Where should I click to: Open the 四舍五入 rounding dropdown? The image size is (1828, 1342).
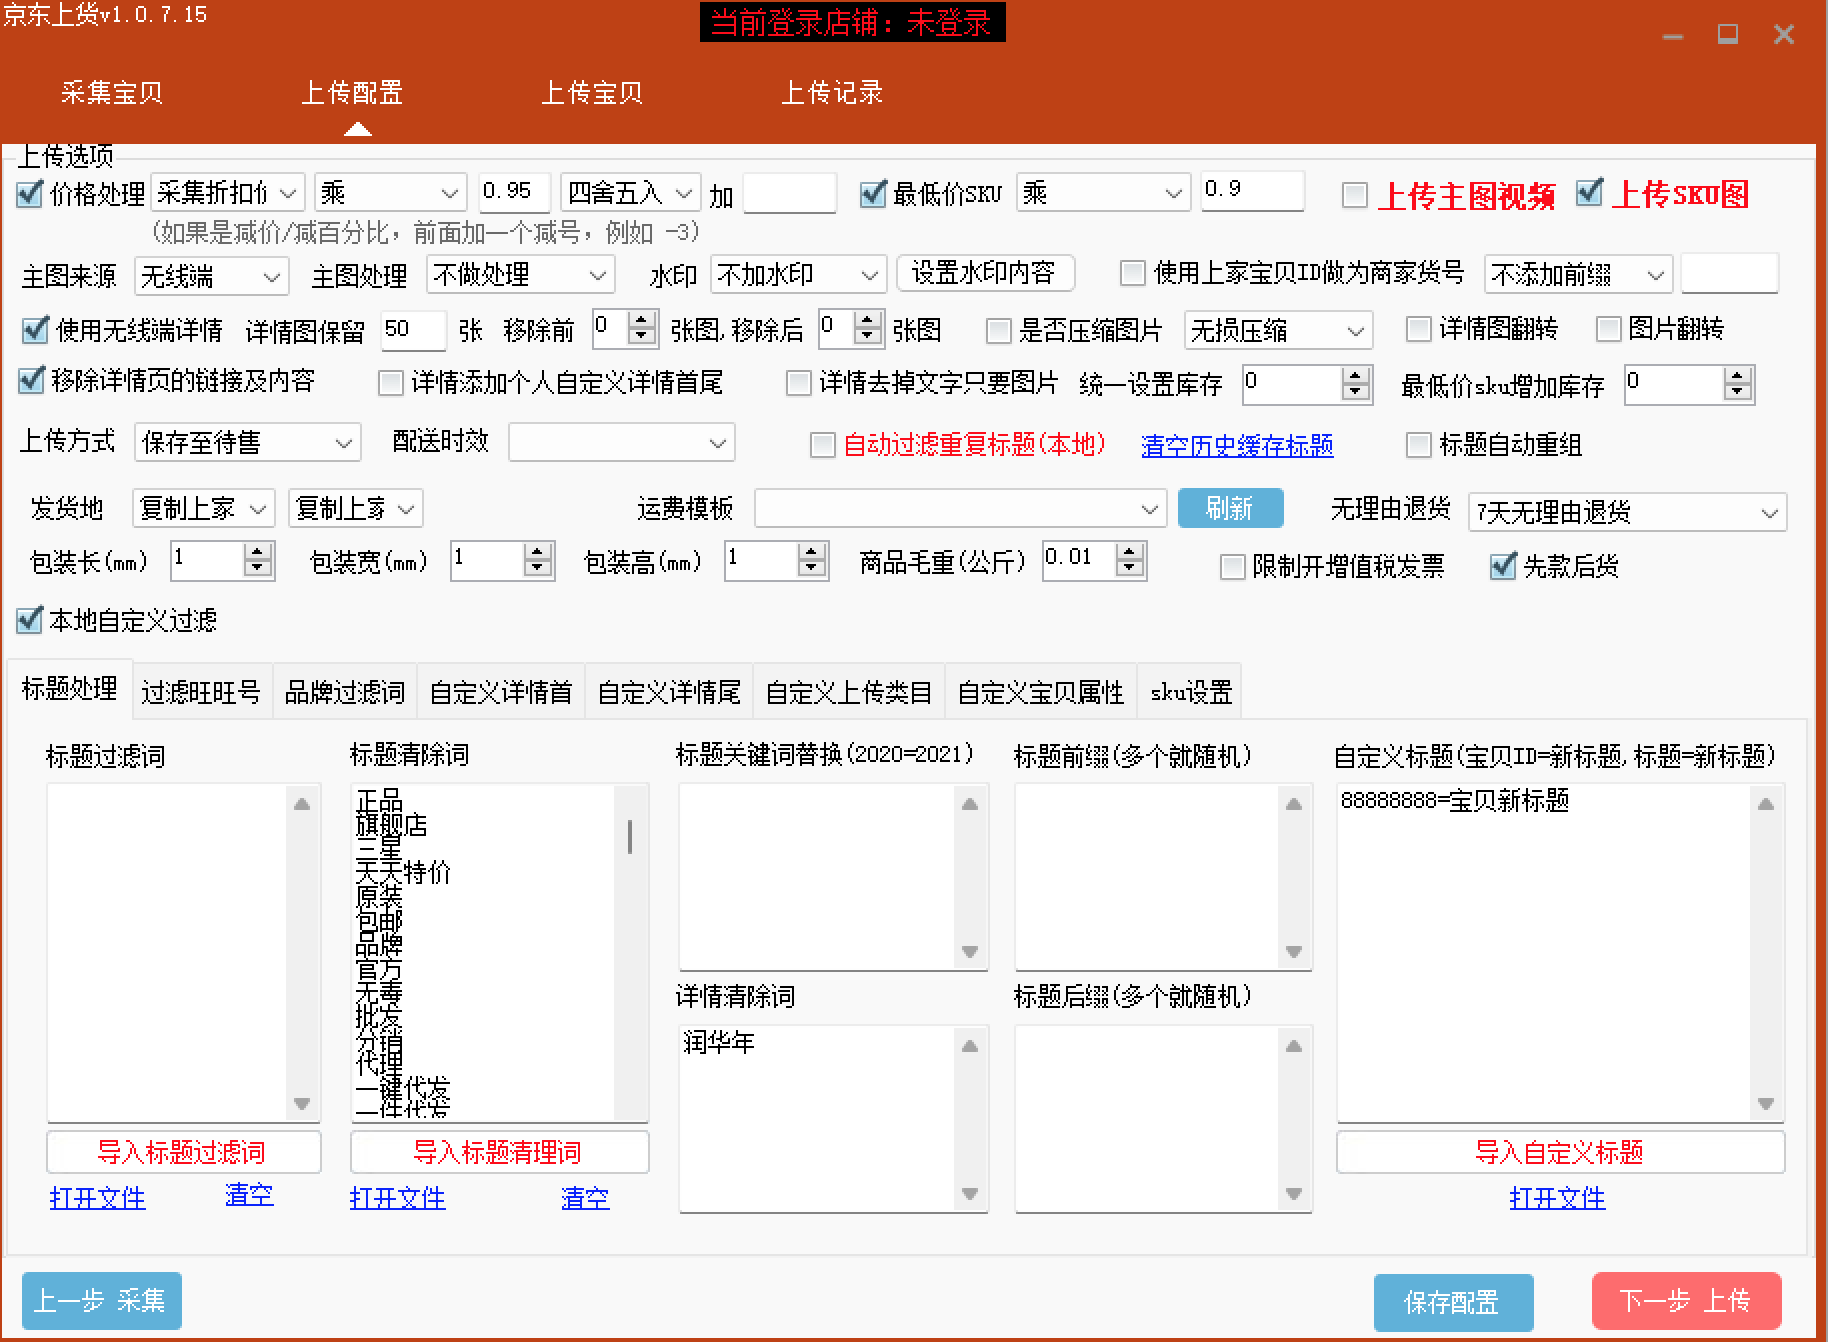630,192
